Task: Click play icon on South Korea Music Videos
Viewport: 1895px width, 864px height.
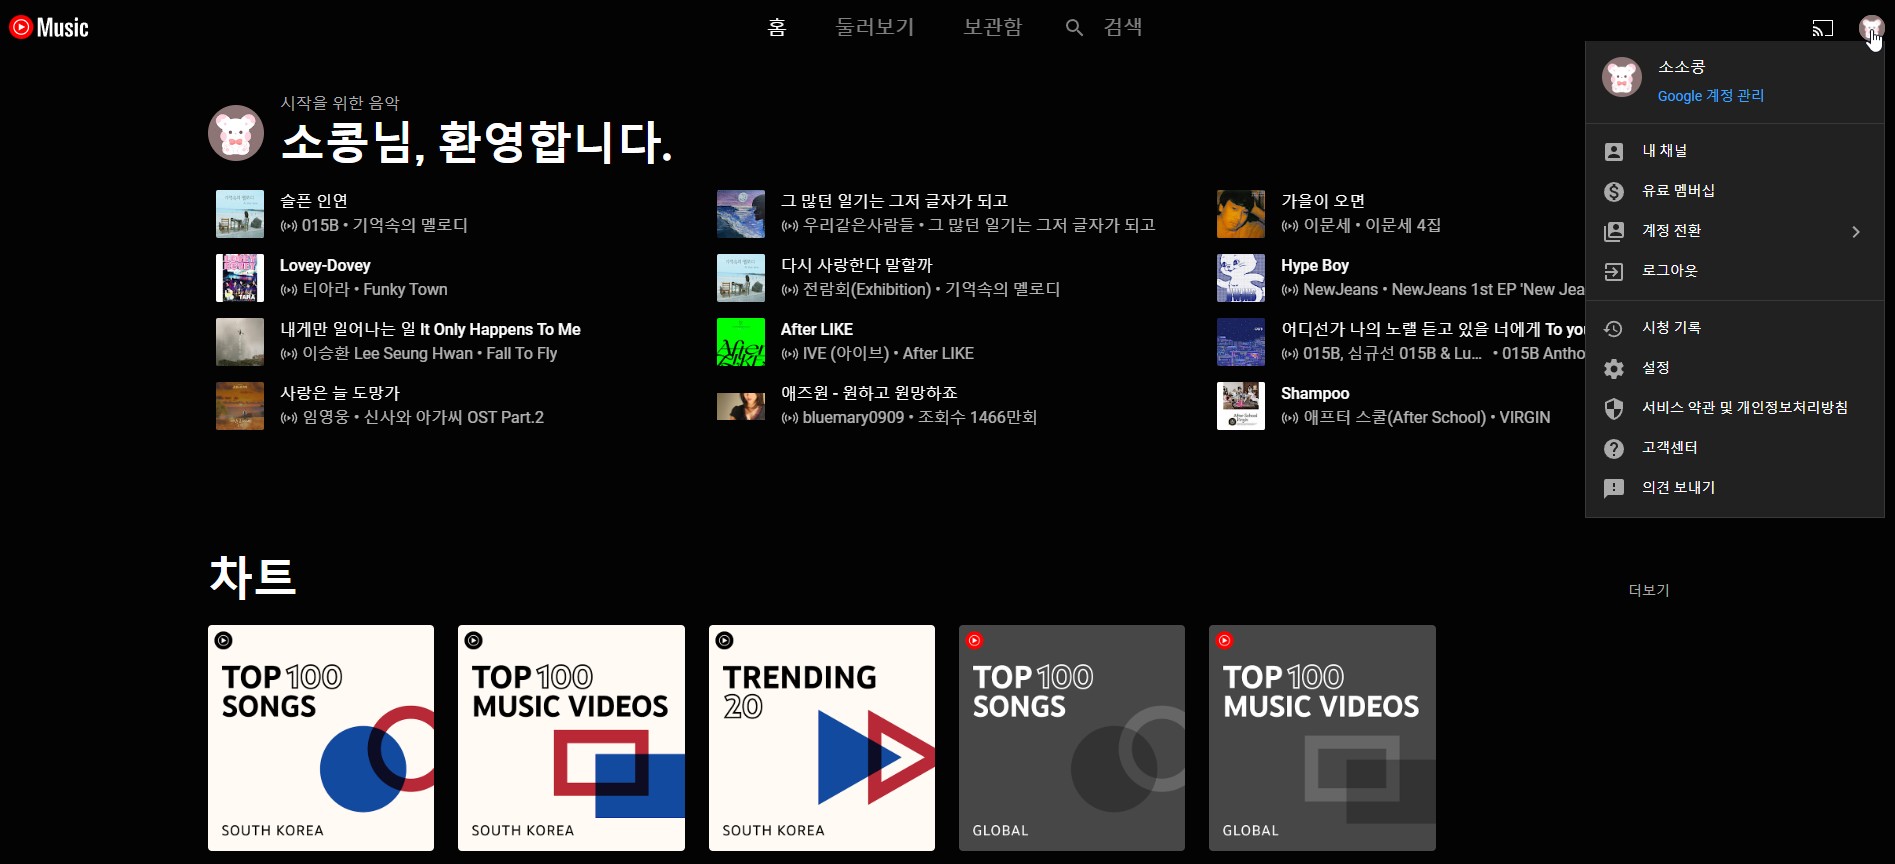Action: [474, 640]
